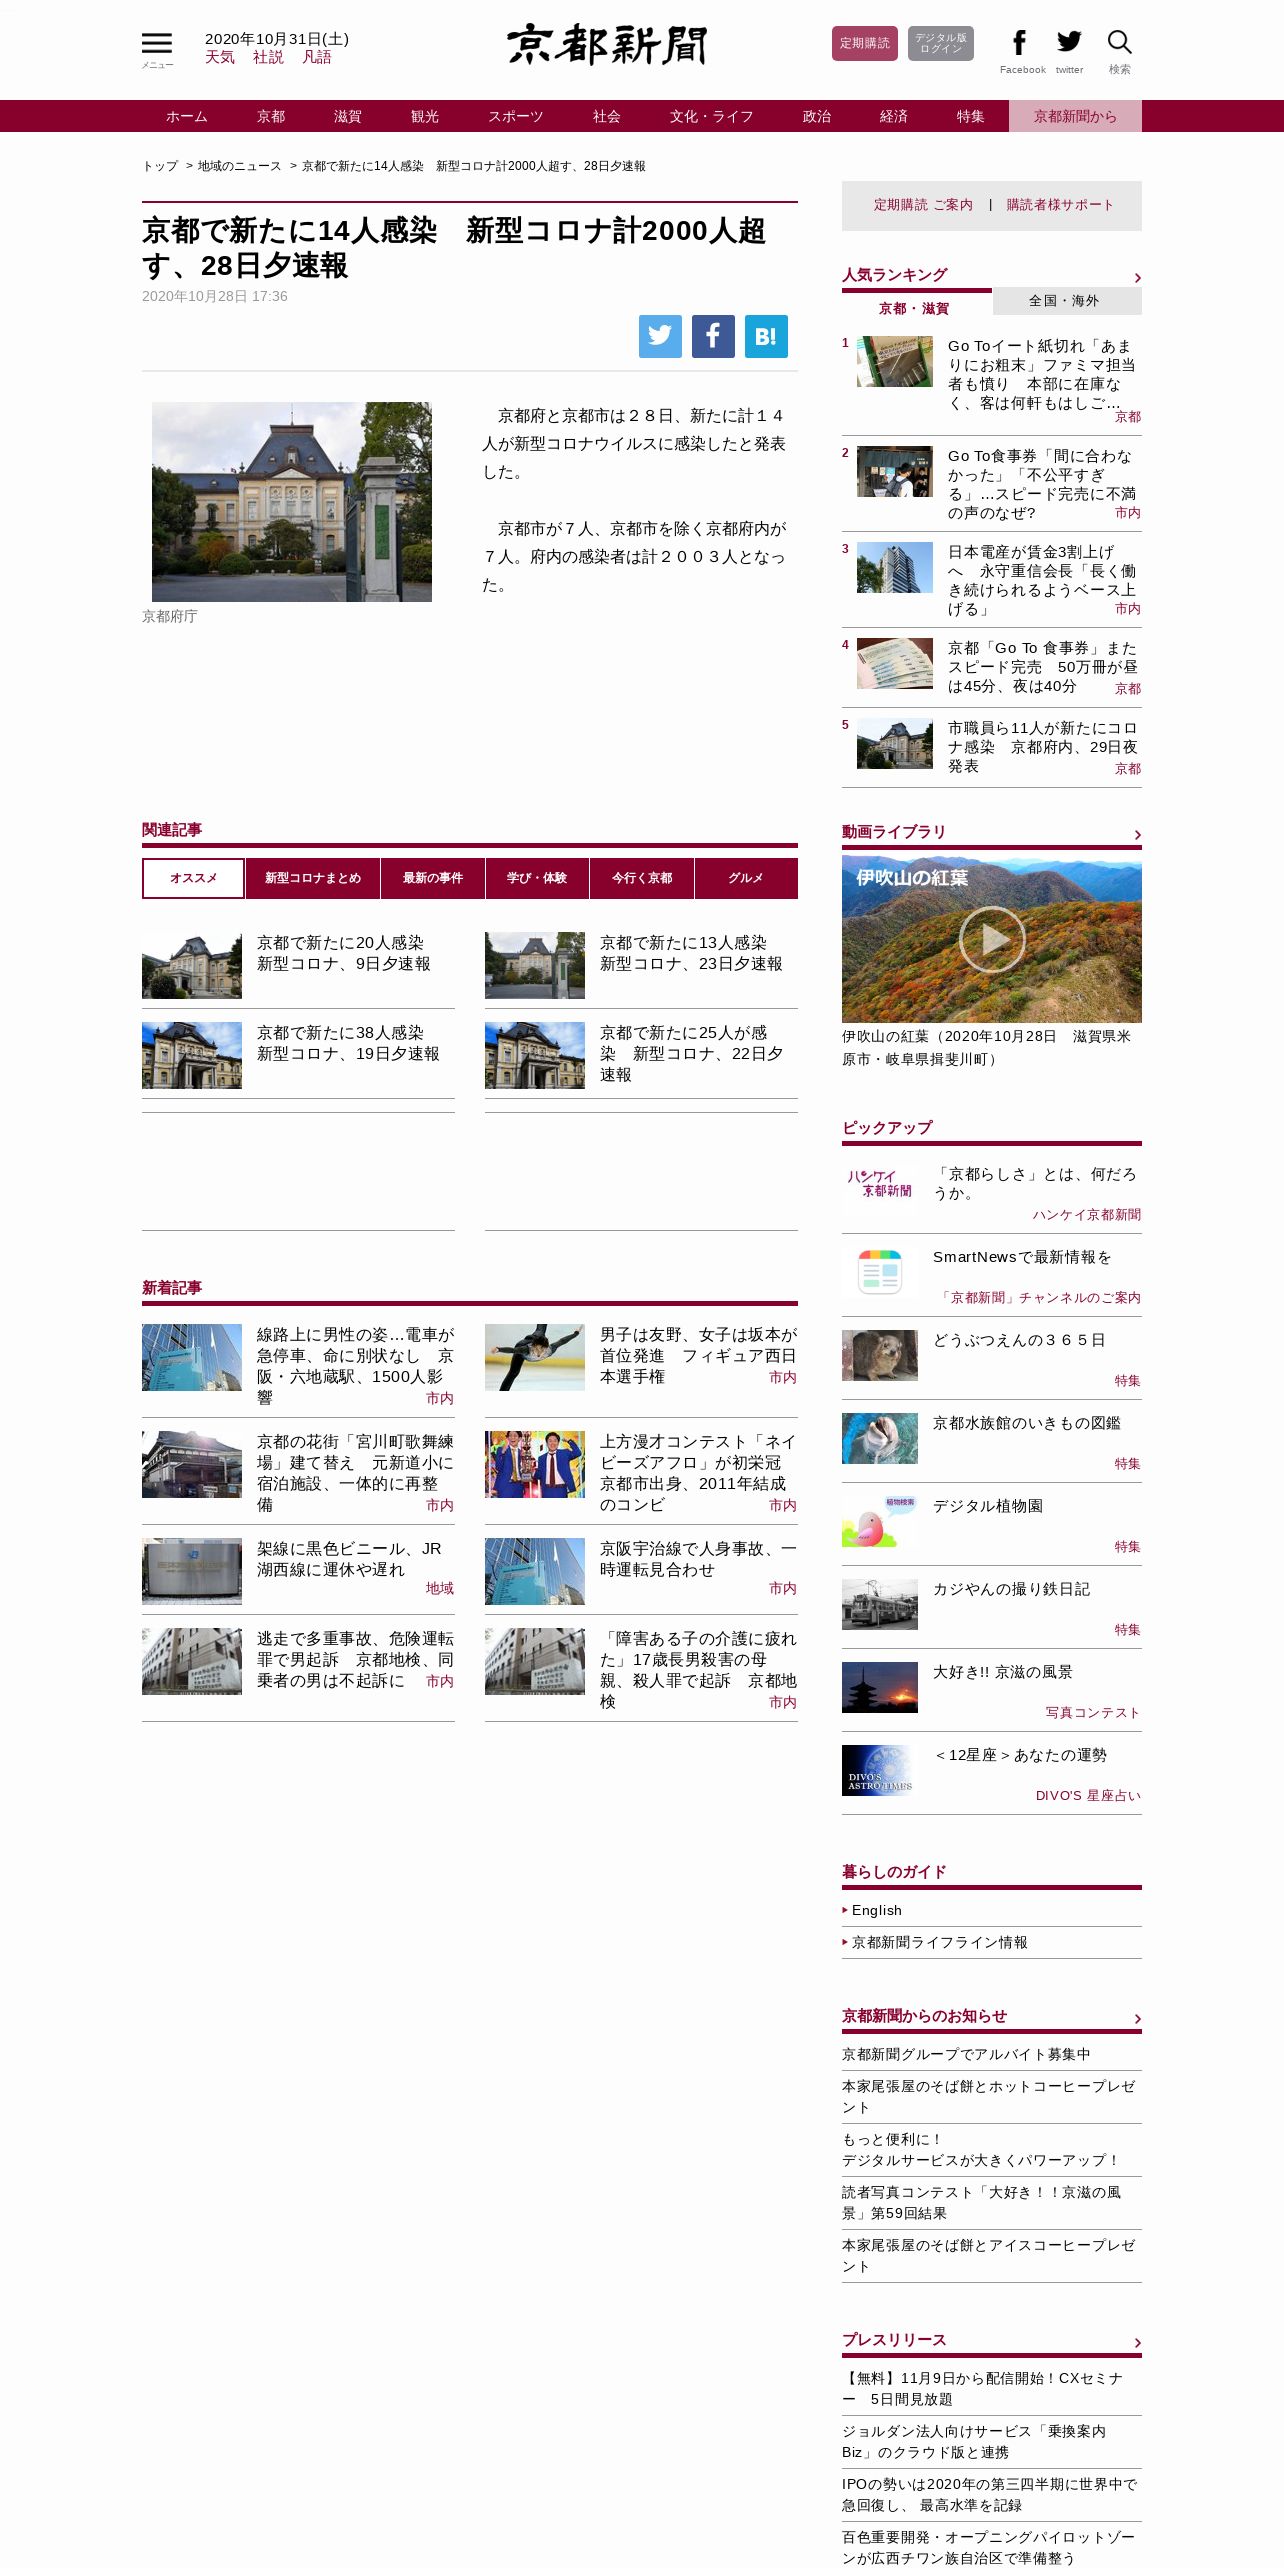Open the 文化・ライフ nav item
1284x2568 pixels.
coord(712,116)
